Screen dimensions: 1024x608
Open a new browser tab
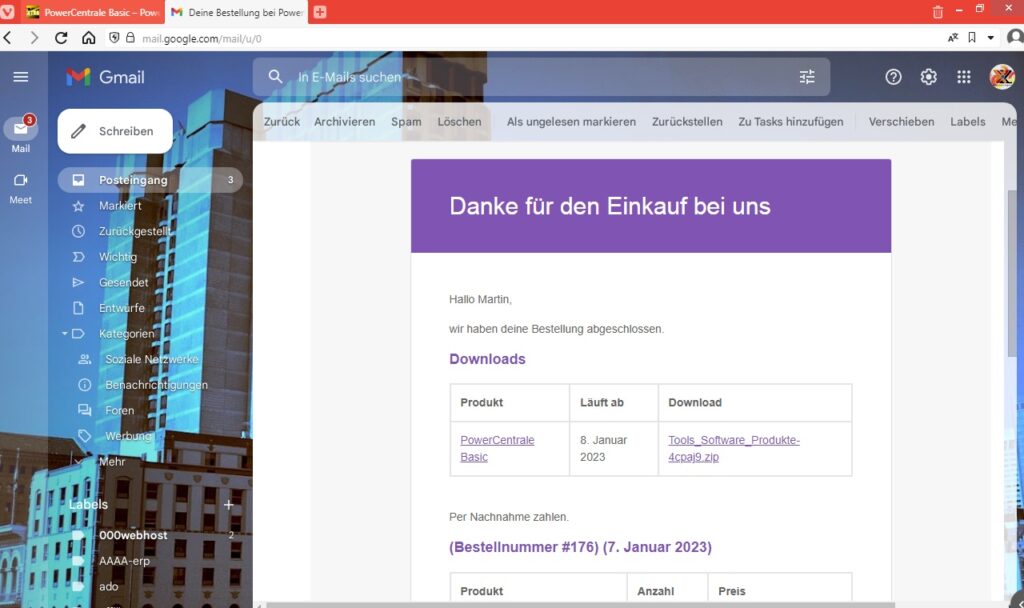320,12
